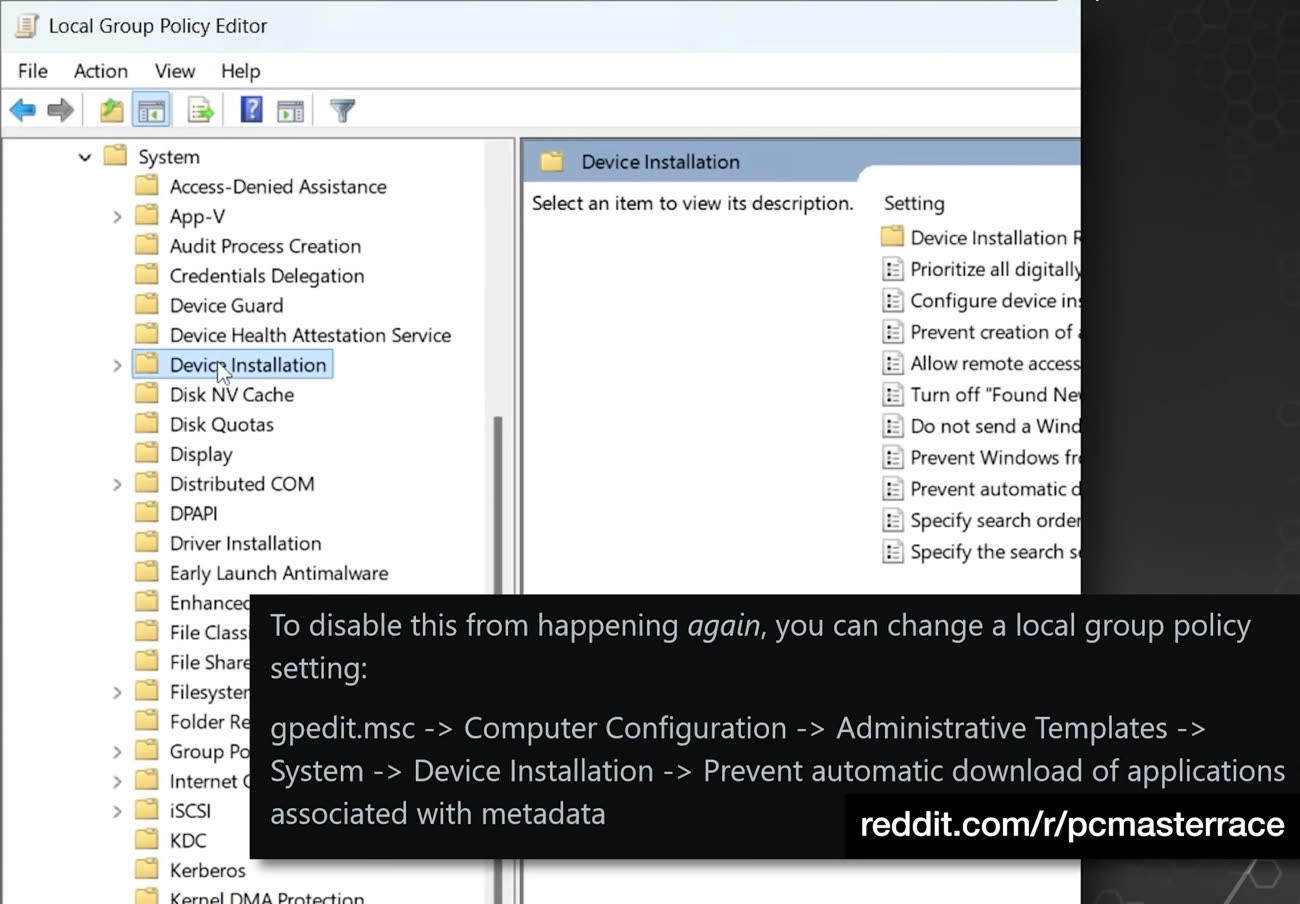Collapse the System folder node
This screenshot has height=904, width=1300.
coord(85,157)
